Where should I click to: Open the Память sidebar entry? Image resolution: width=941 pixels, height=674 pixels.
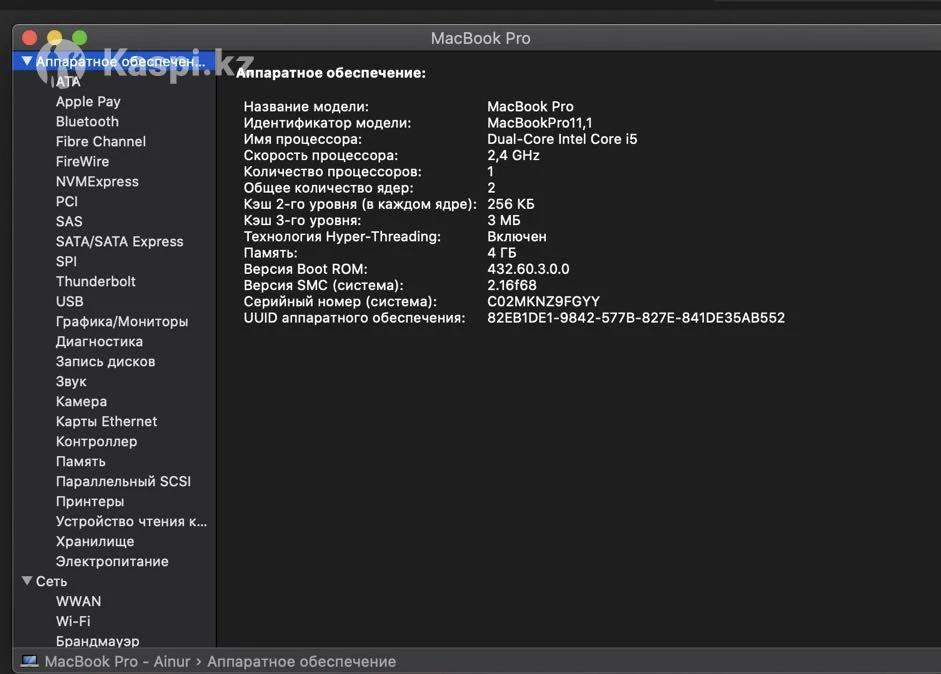tap(81, 461)
